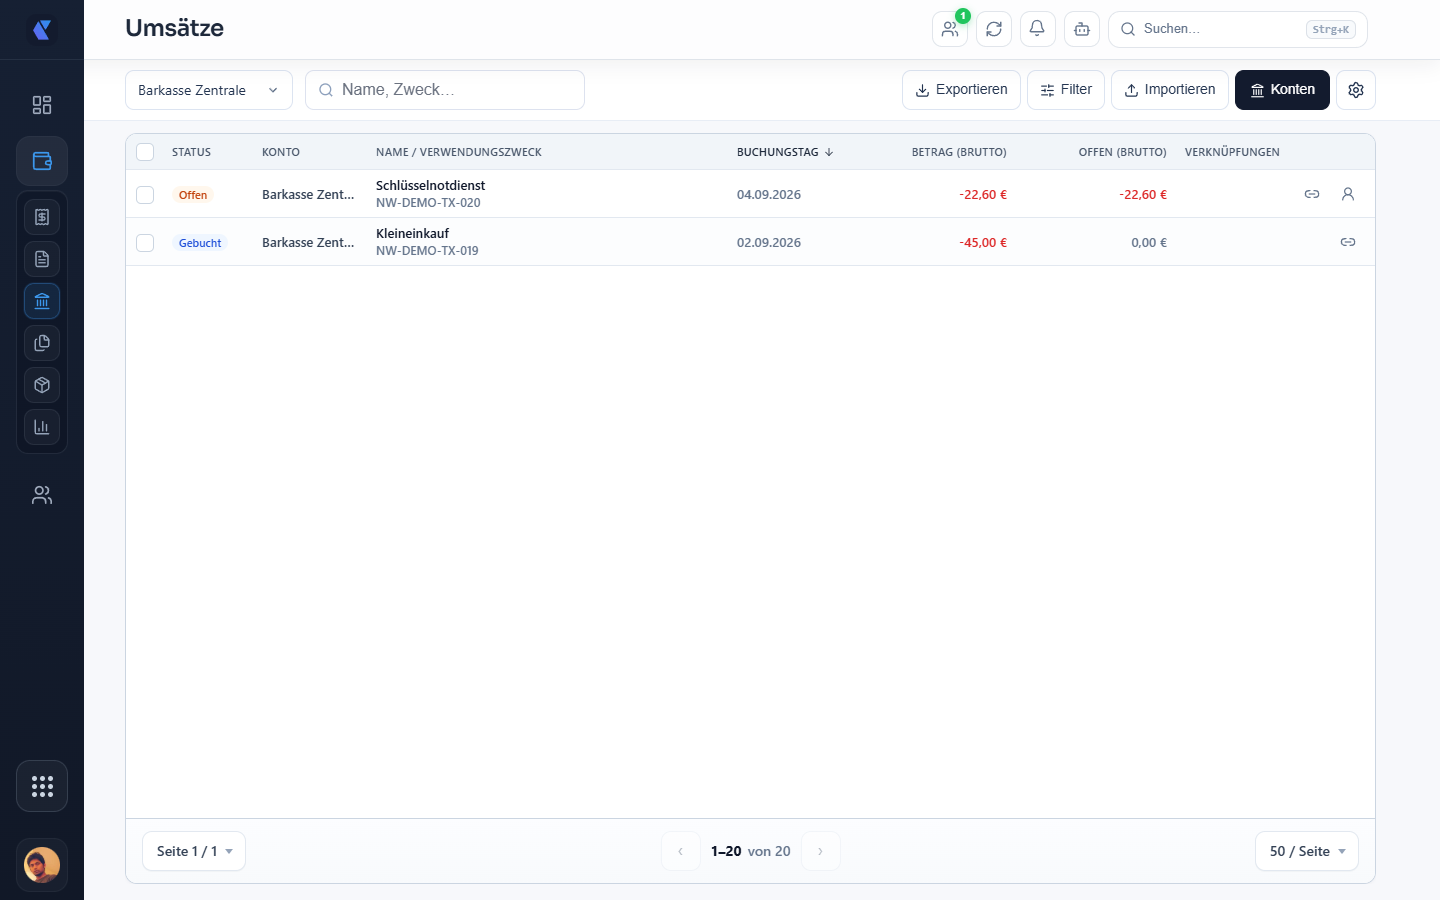Open the app launcher dots grid
This screenshot has height=900, width=1440.
coord(42,786)
